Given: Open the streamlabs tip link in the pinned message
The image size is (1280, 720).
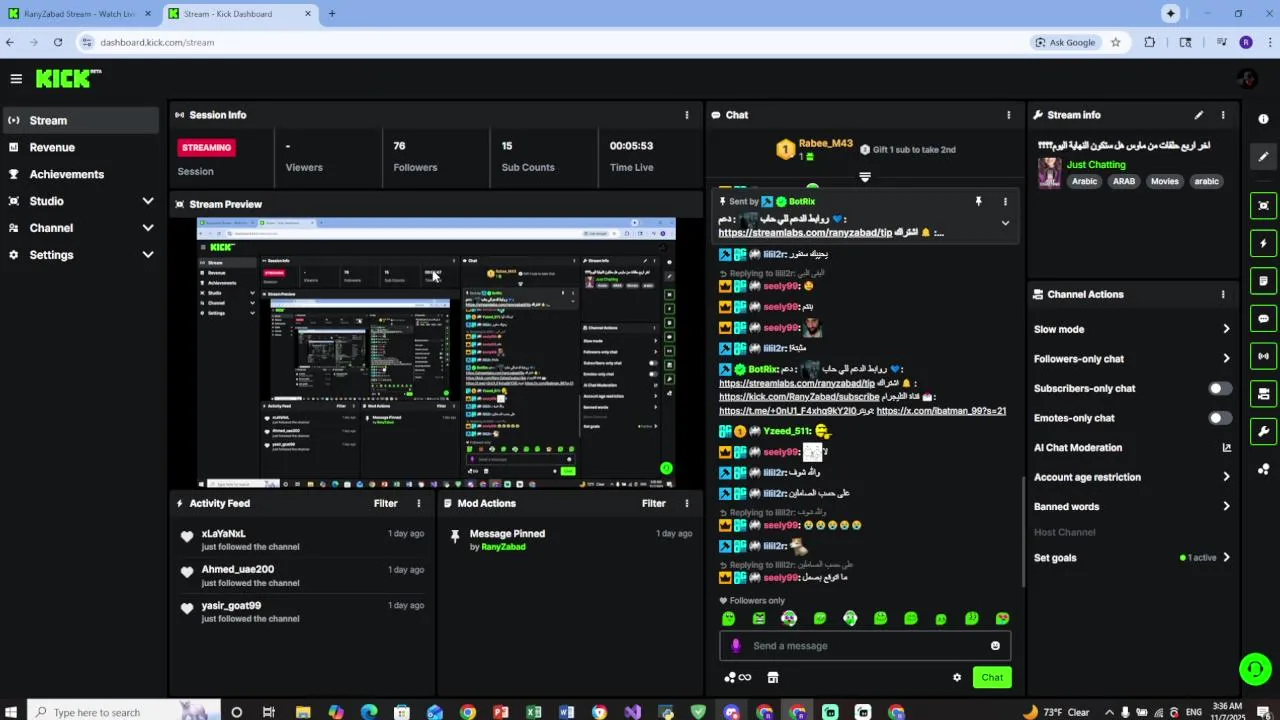Looking at the screenshot, I should point(805,233).
